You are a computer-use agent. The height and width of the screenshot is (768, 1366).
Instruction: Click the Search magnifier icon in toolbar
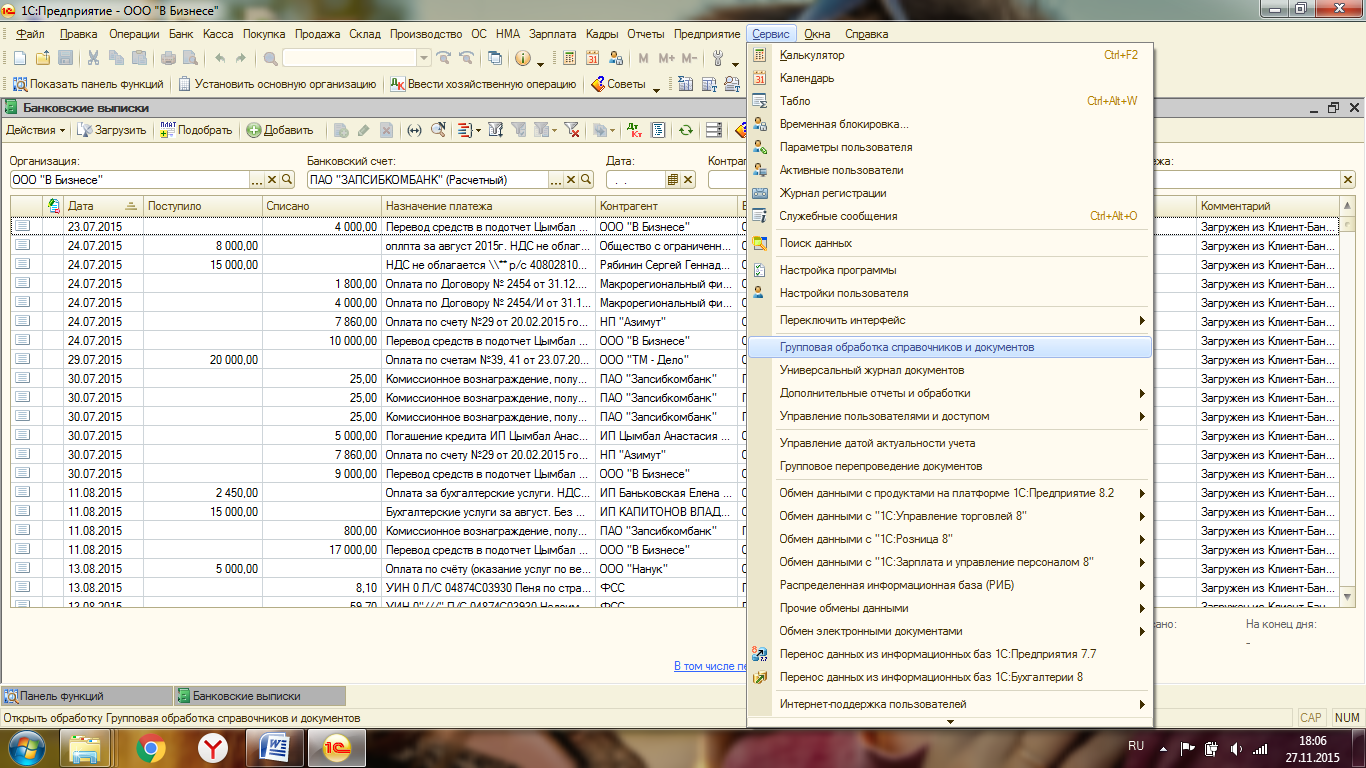[x=270, y=58]
